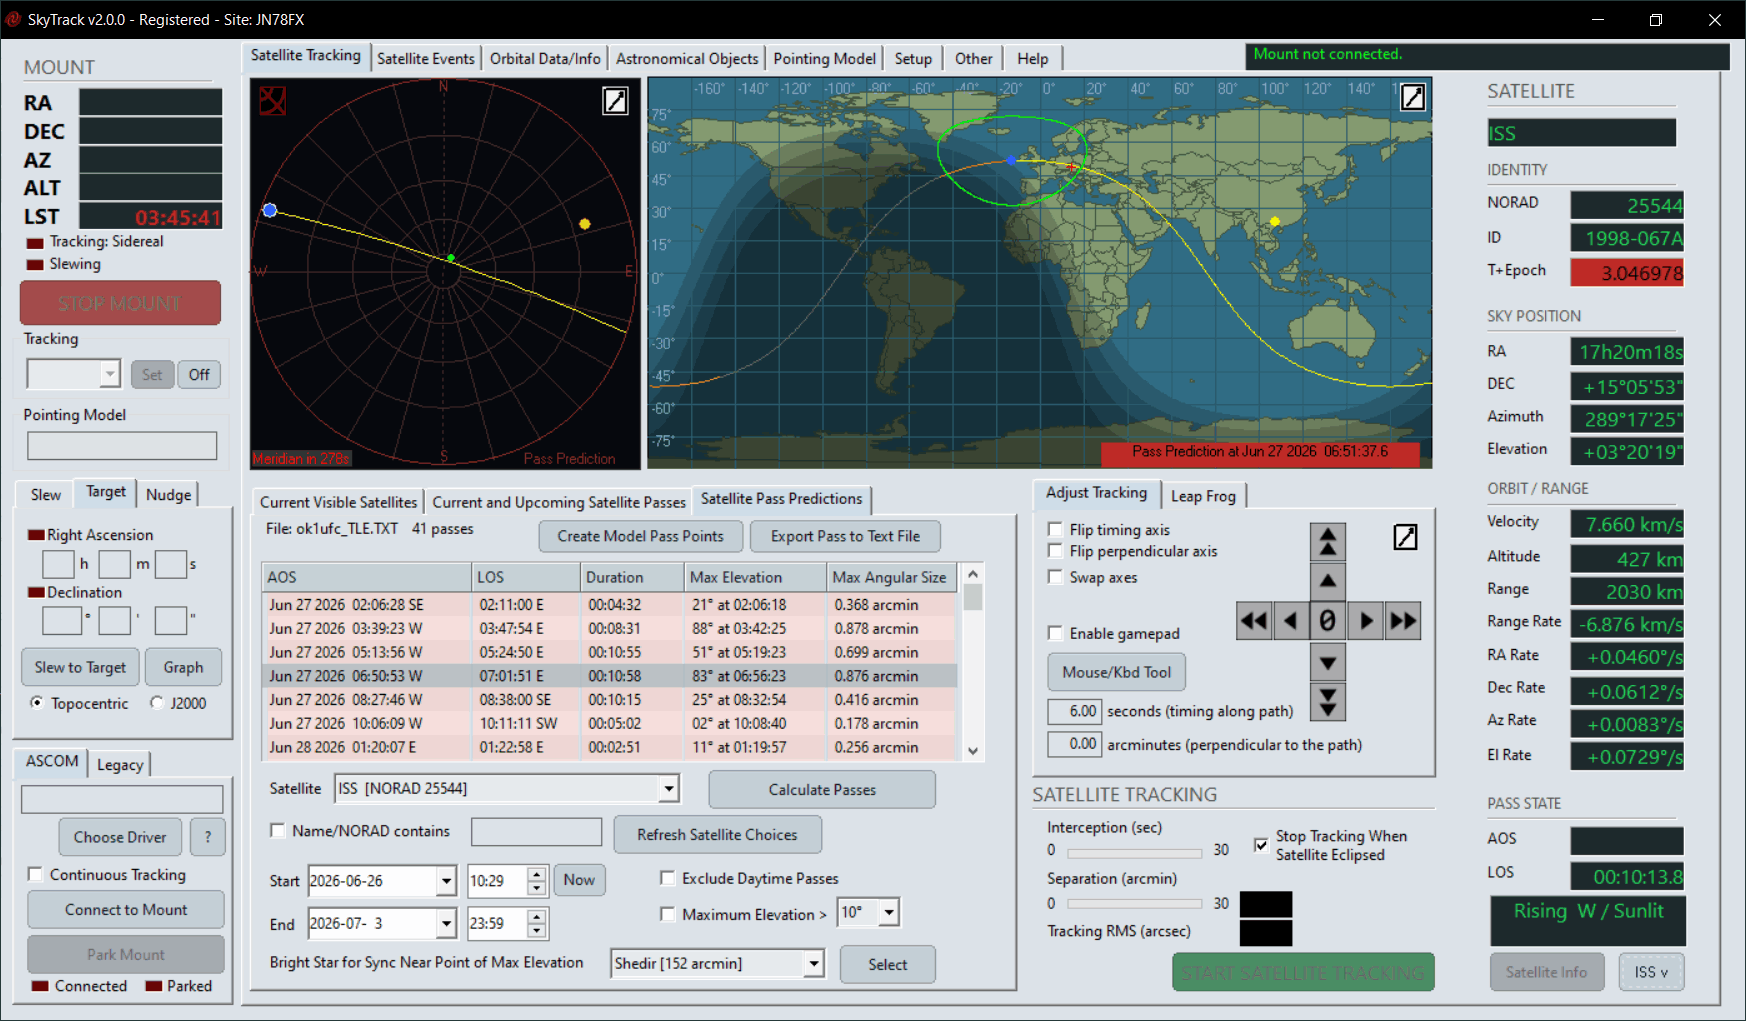Image resolution: width=1746 pixels, height=1021 pixels.
Task: Switch to the Leap Frog tab
Action: (x=1203, y=496)
